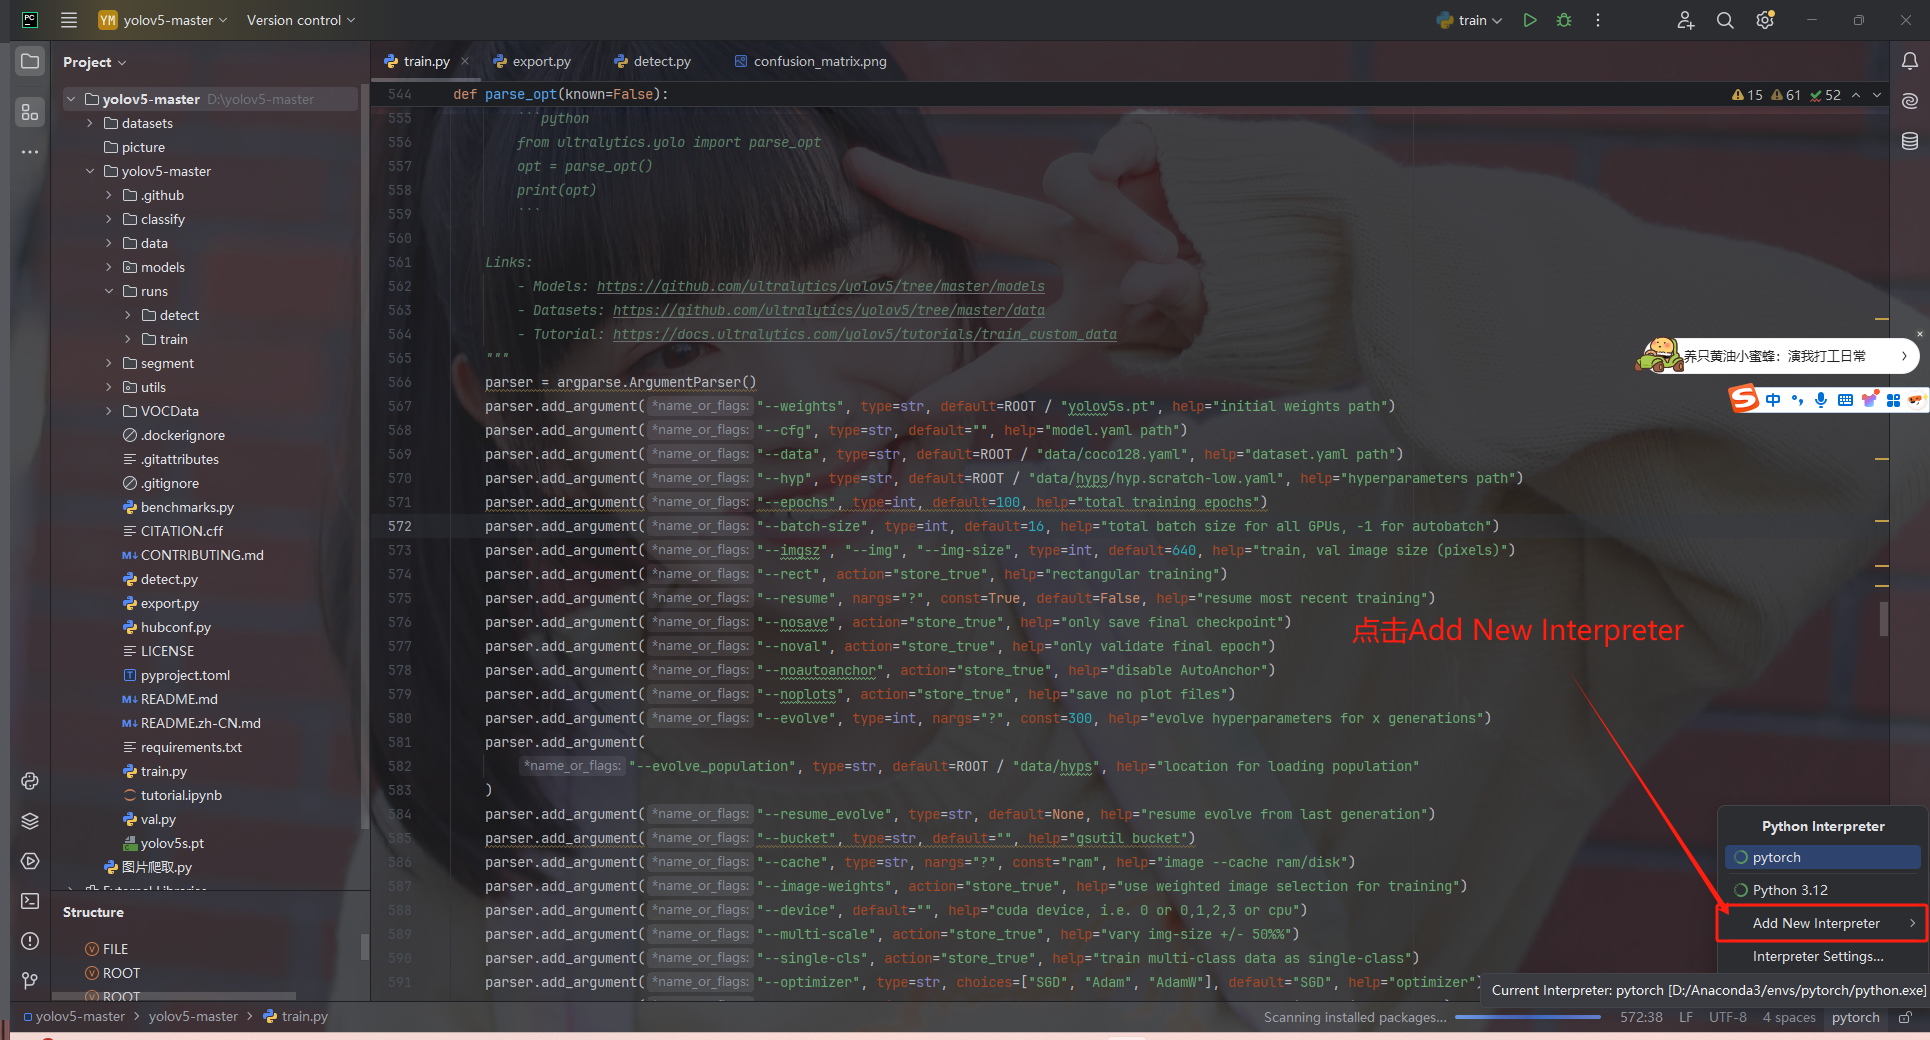Image resolution: width=1930 pixels, height=1040 pixels.
Task: Open the main hamburger menu
Action: click(69, 20)
